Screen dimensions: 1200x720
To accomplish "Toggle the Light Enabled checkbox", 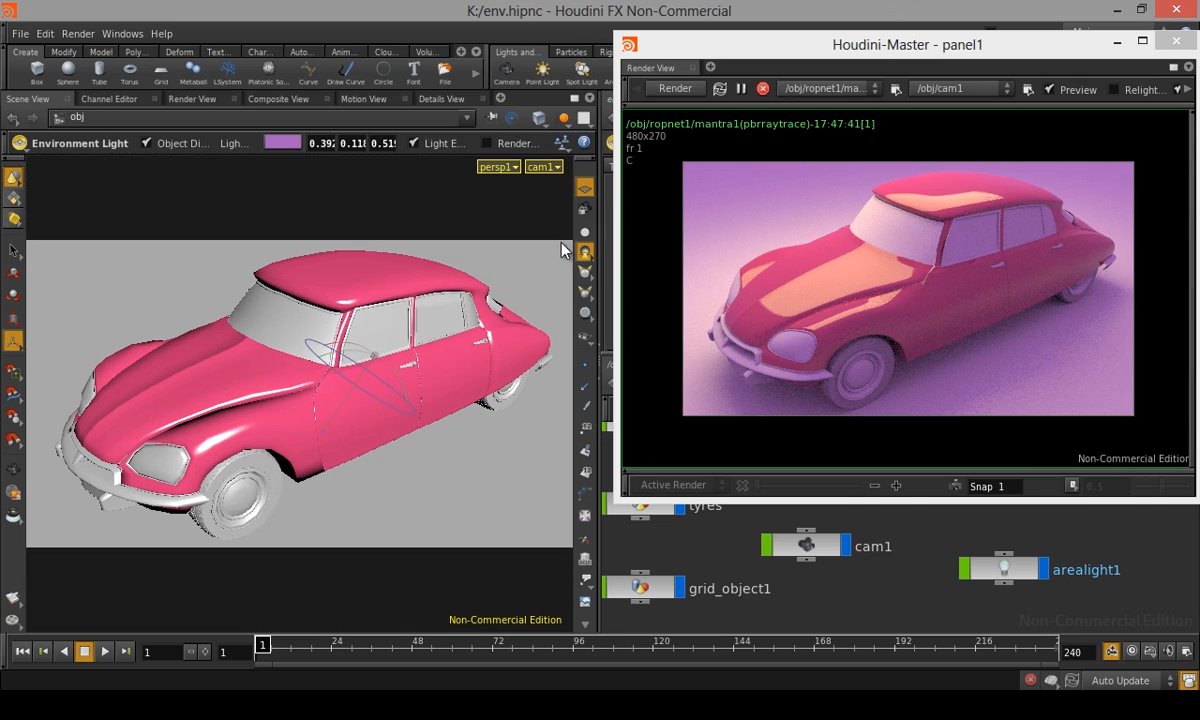I will [x=414, y=143].
